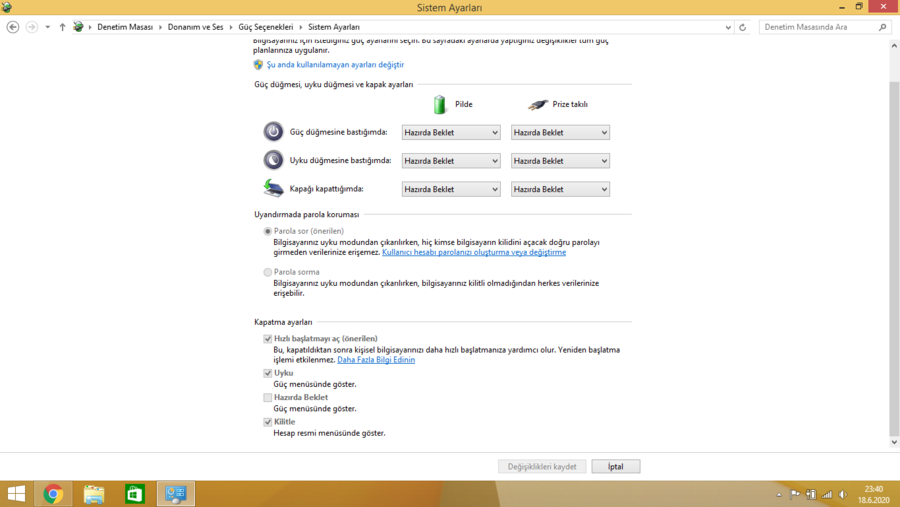Viewport: 900px width, 507px height.
Task: Click the scrollbar up arrow
Action: tap(894, 45)
